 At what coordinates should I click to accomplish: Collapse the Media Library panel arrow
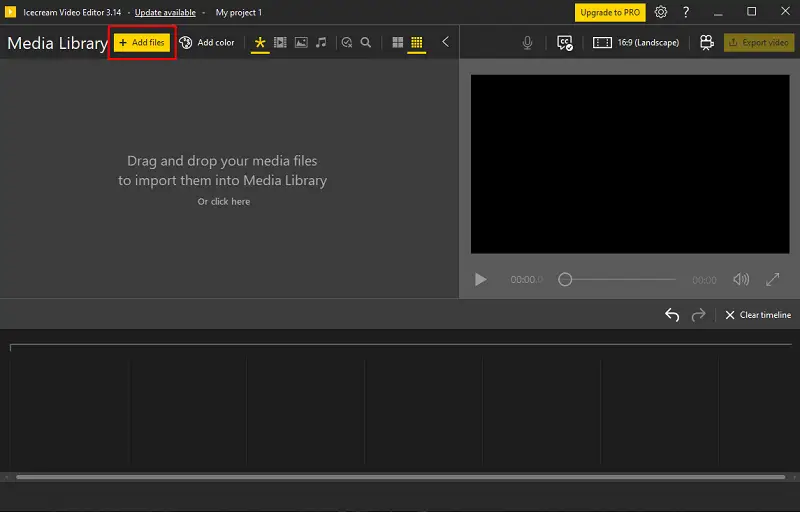(x=445, y=42)
